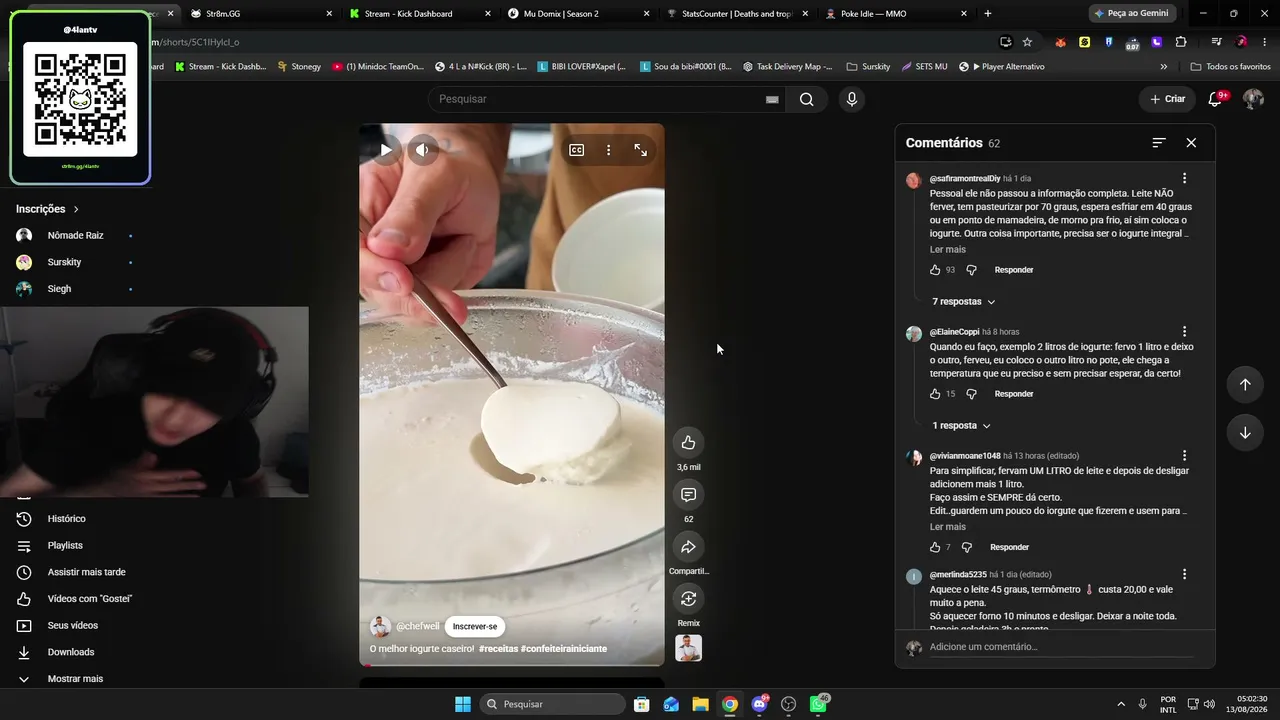1280x720 pixels.
Task: Open Seus vídeos in the sidebar
Action: (75, 626)
